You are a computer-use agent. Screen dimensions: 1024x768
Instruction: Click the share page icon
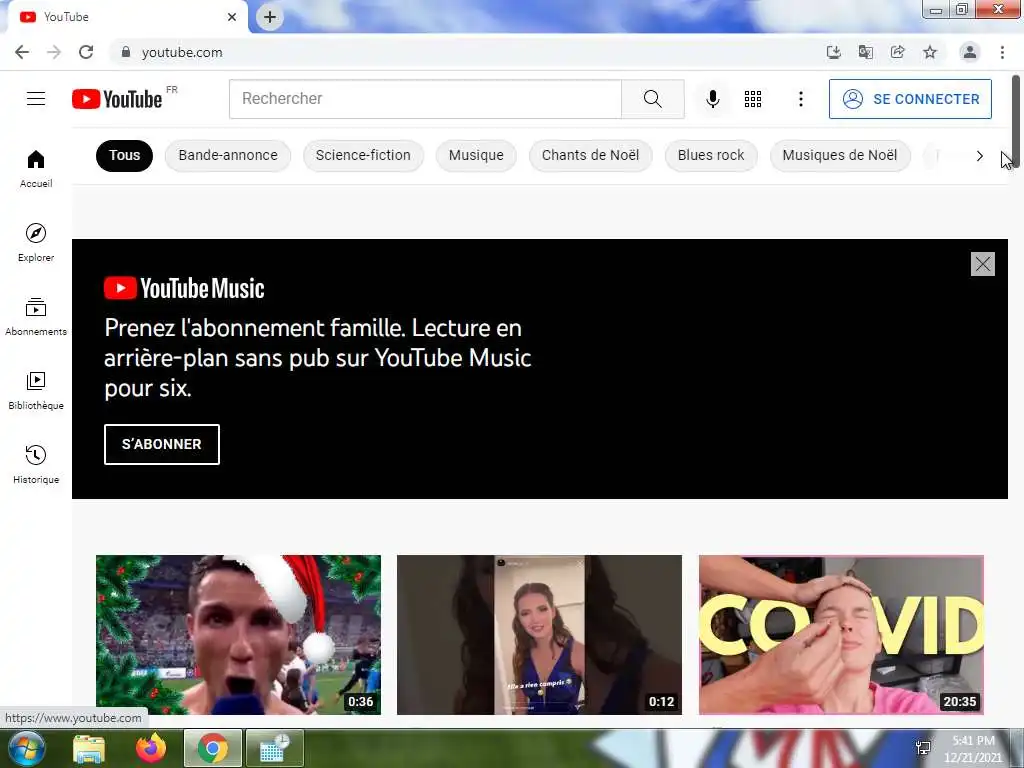pos(897,52)
